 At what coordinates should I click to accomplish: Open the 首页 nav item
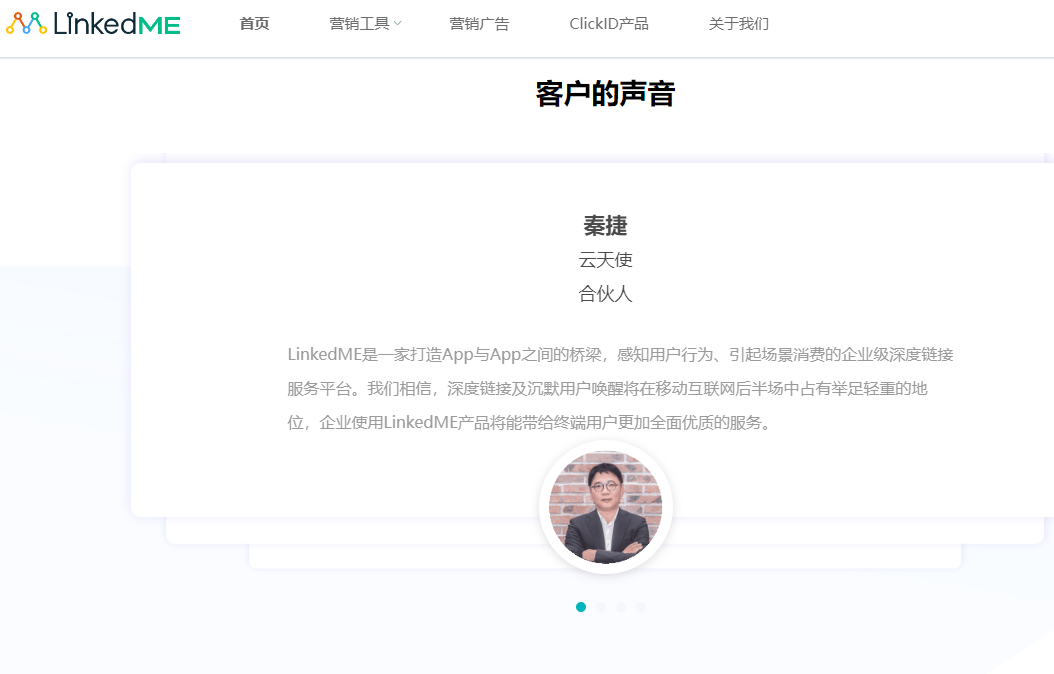coord(254,24)
